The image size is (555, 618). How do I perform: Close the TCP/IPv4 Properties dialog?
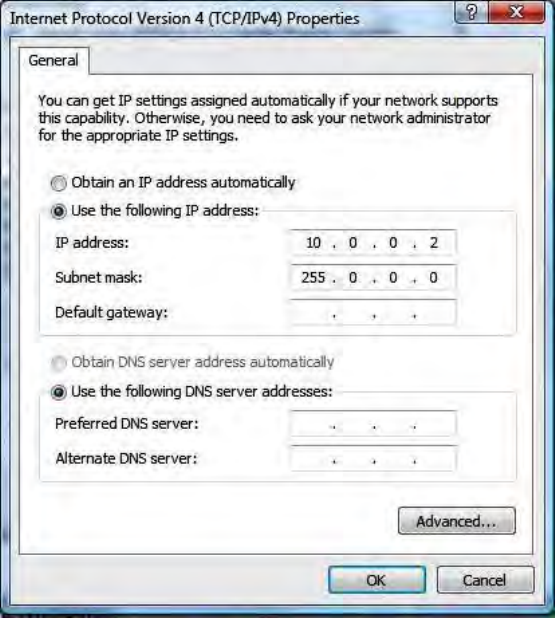pos(516,13)
